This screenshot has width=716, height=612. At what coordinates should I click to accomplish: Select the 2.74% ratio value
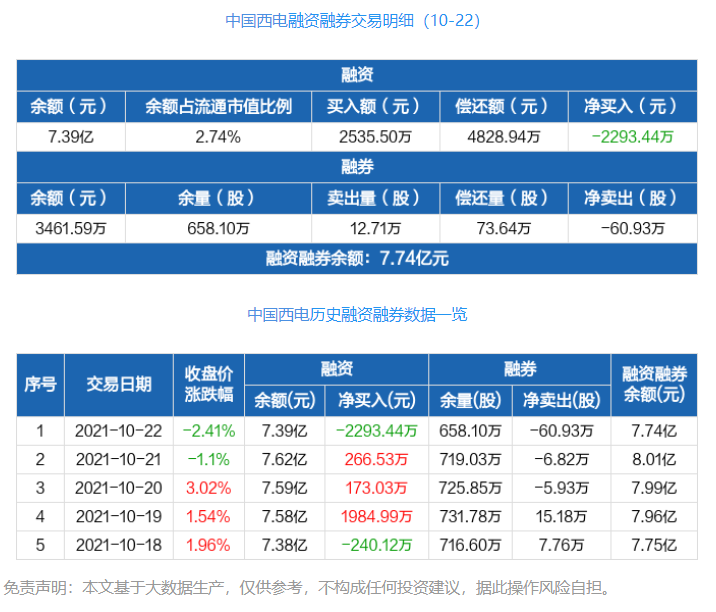(x=218, y=137)
